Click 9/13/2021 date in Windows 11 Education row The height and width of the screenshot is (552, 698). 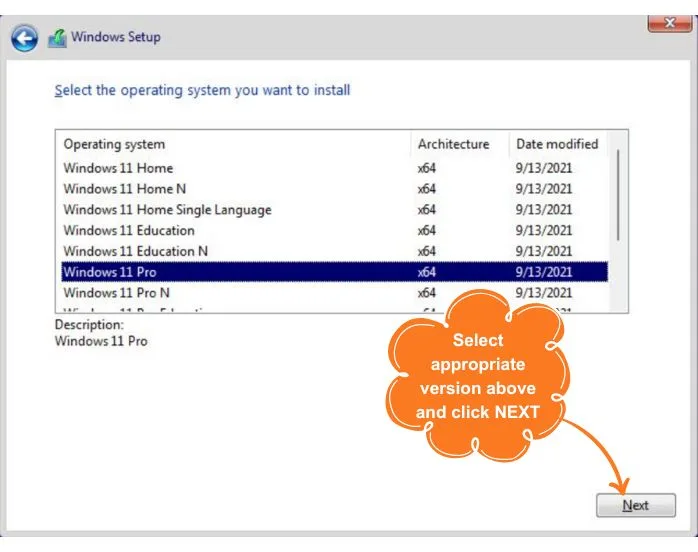[544, 231]
